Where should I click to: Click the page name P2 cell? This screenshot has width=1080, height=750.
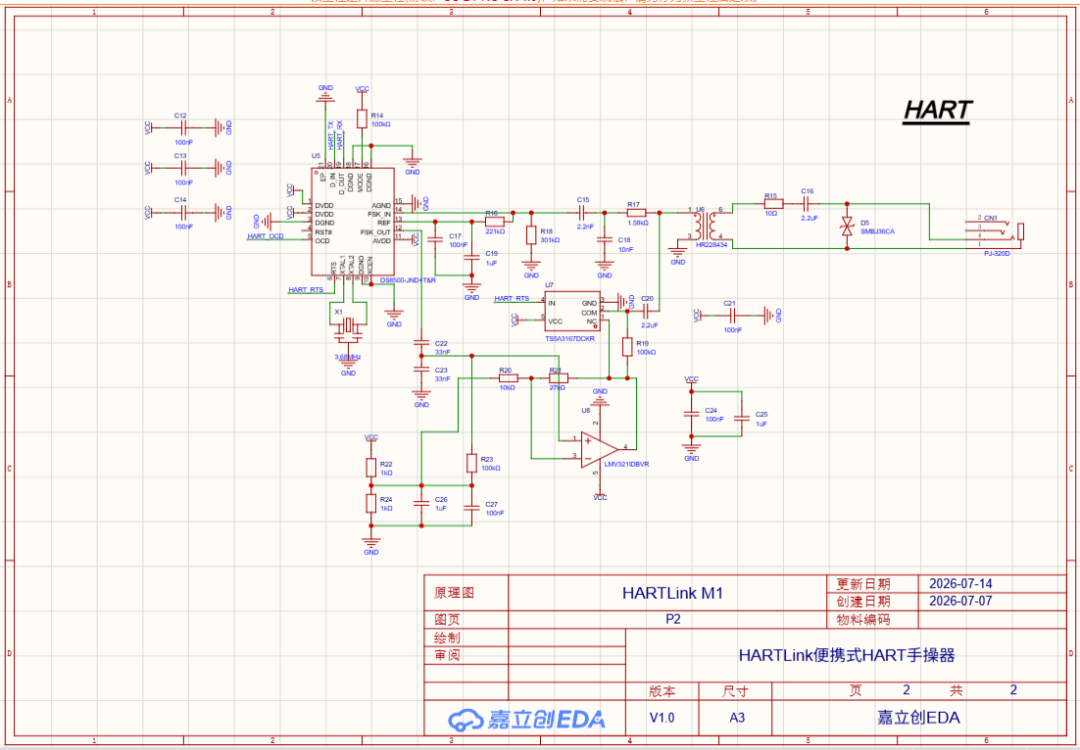(x=667, y=618)
